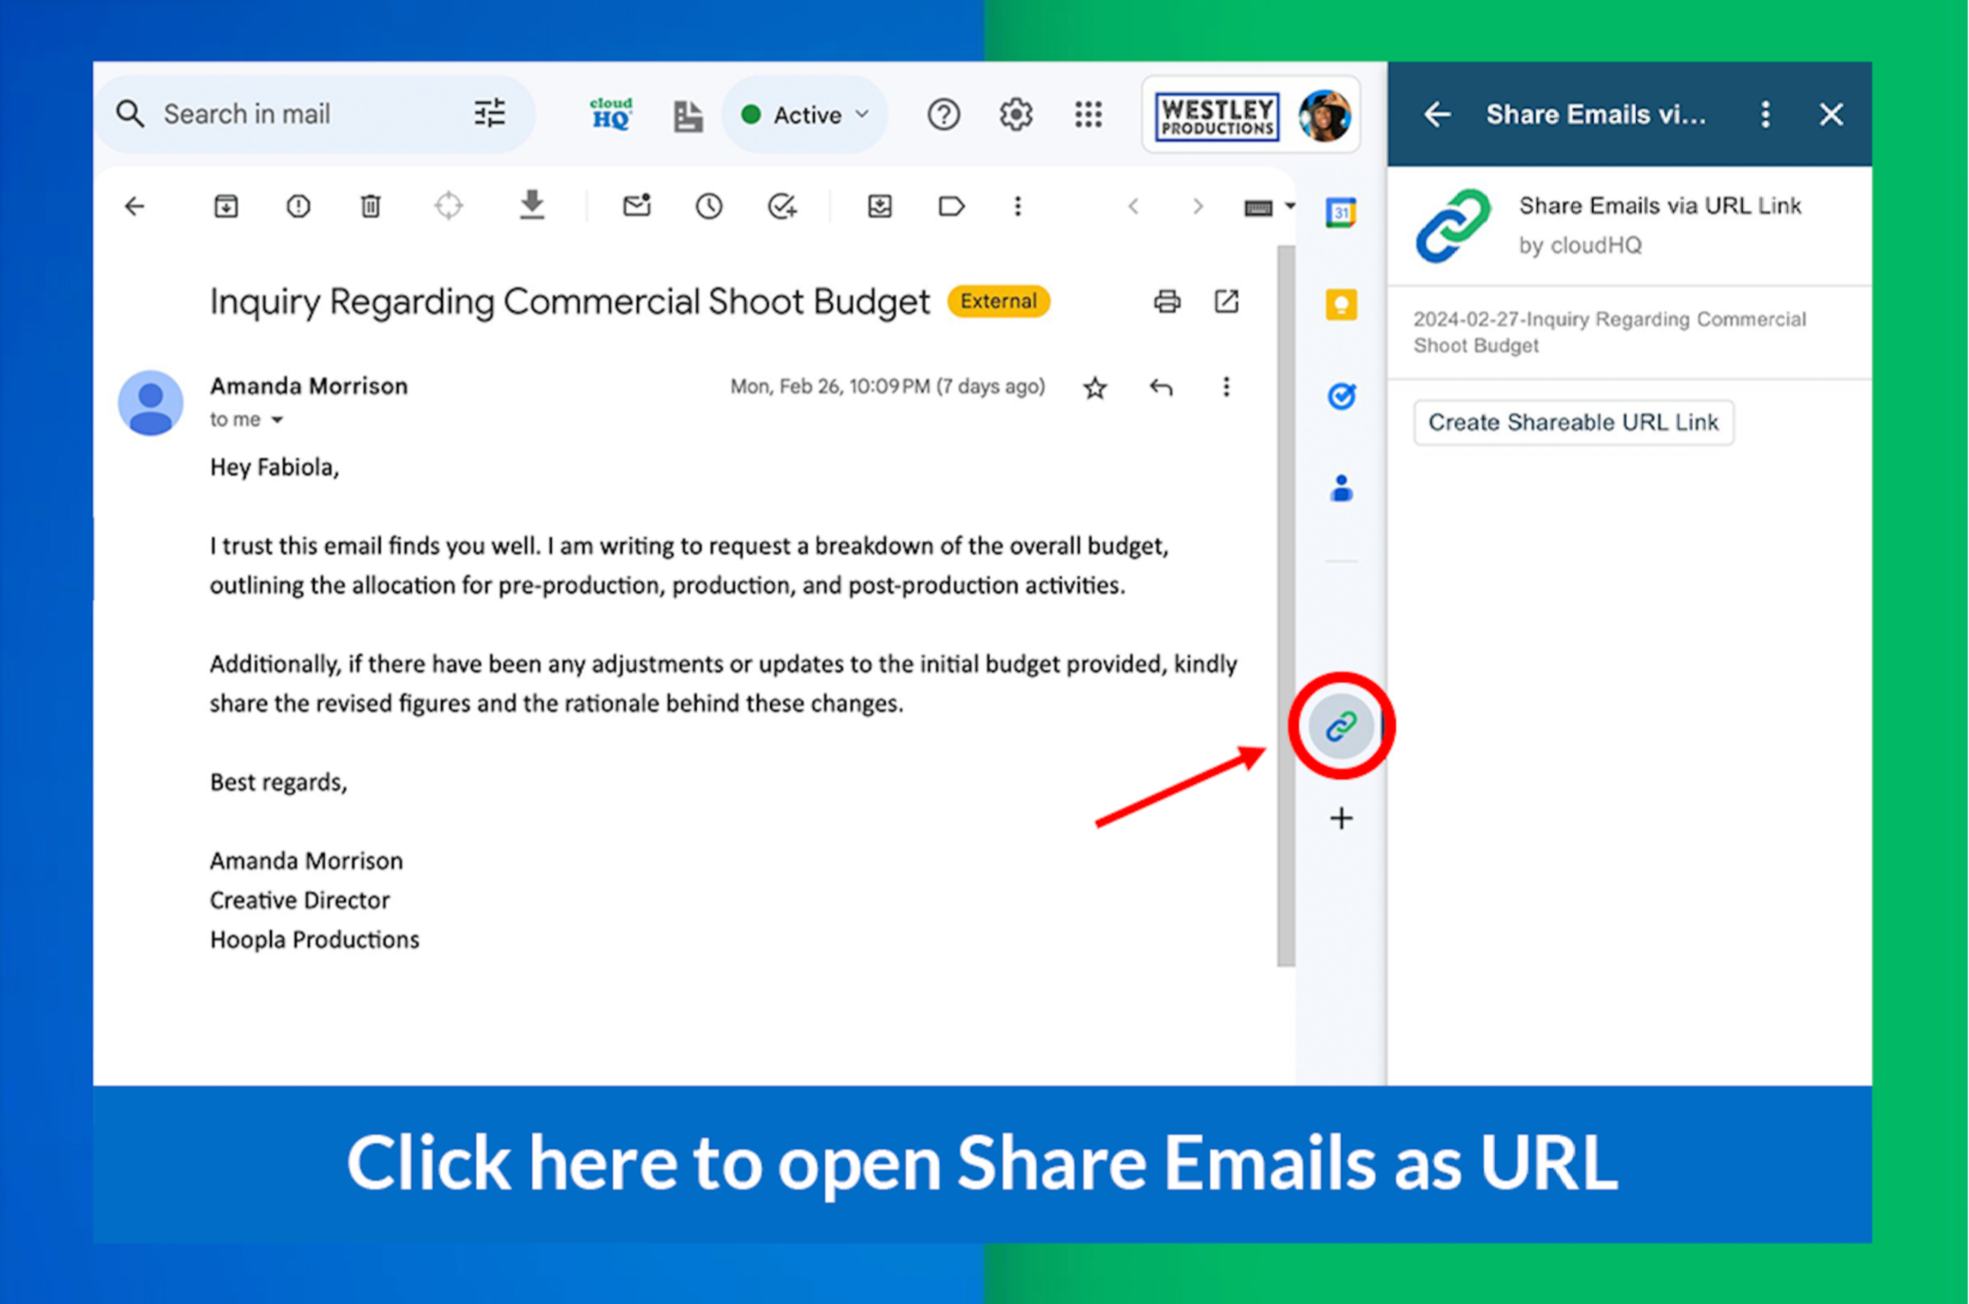Open Google Tasks side panel
Image resolution: width=1969 pixels, height=1304 pixels.
(x=1341, y=396)
